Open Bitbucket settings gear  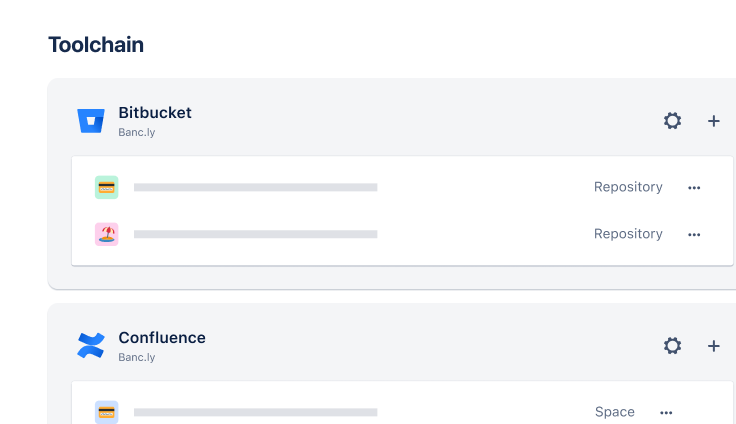pos(673,121)
